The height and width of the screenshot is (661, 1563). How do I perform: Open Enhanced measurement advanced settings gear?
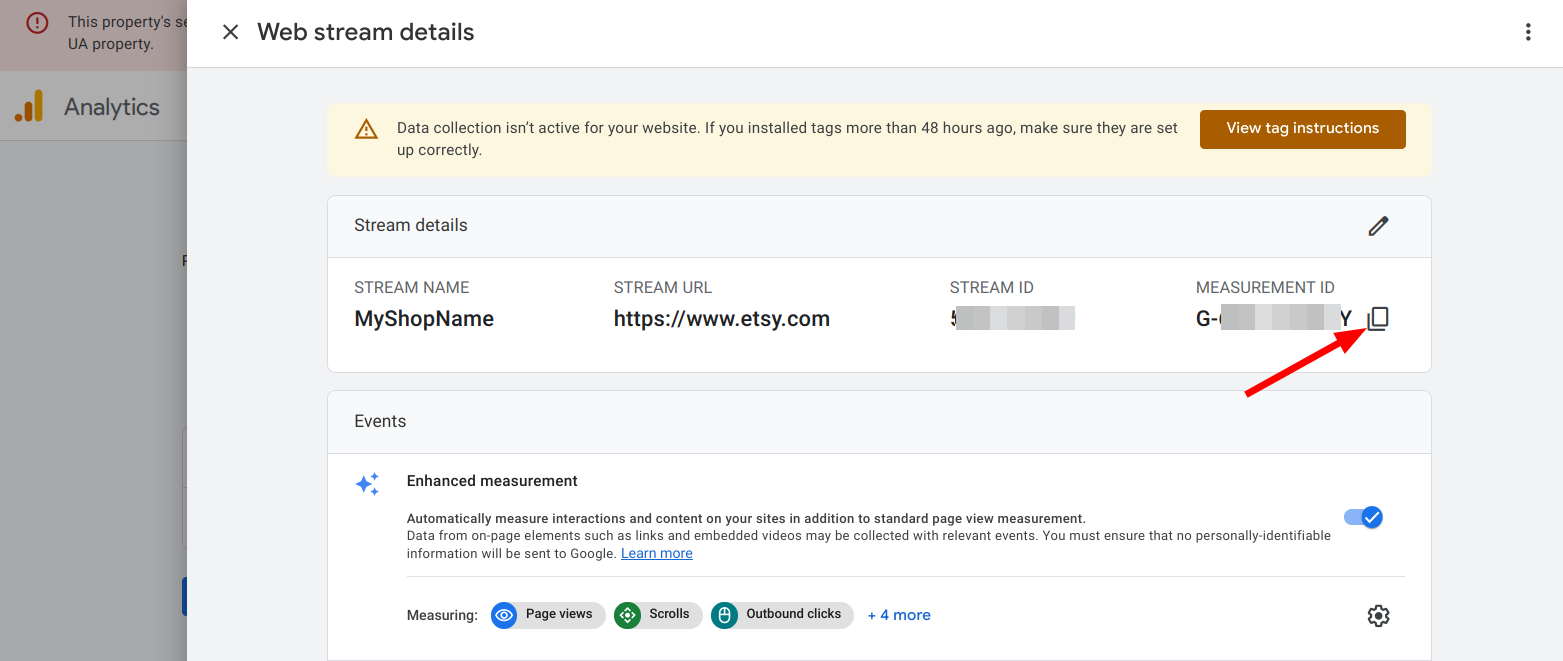coord(1378,615)
